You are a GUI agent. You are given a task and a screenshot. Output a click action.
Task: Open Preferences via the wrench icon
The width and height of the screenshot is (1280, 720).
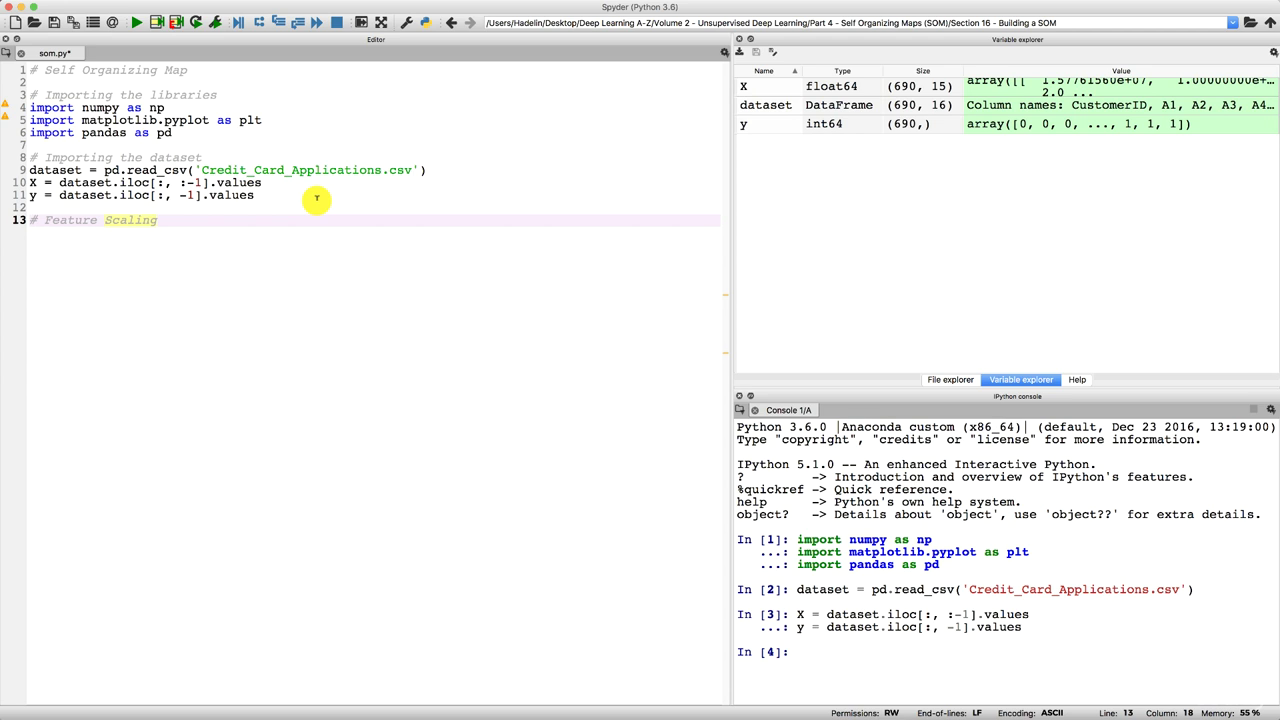(x=406, y=22)
